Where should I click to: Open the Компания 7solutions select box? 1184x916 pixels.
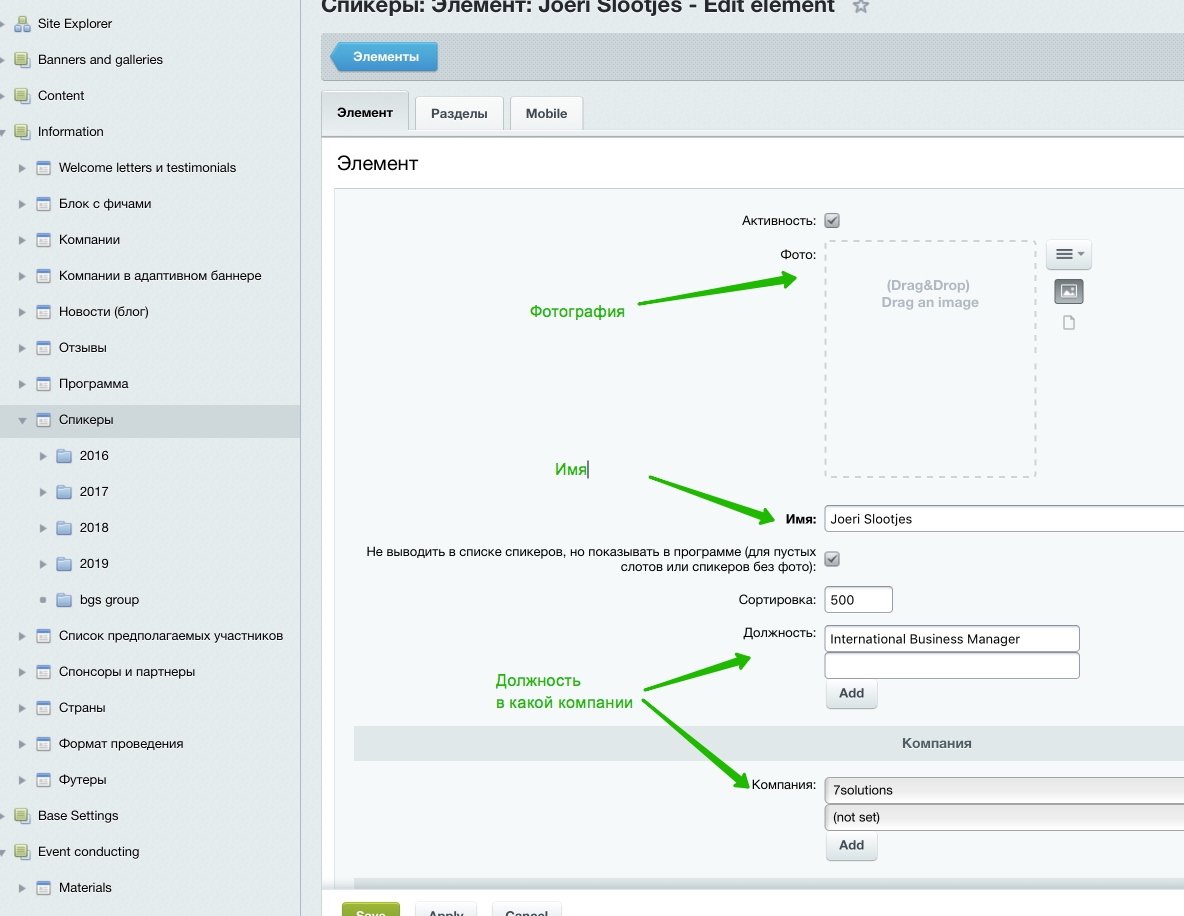point(1000,790)
